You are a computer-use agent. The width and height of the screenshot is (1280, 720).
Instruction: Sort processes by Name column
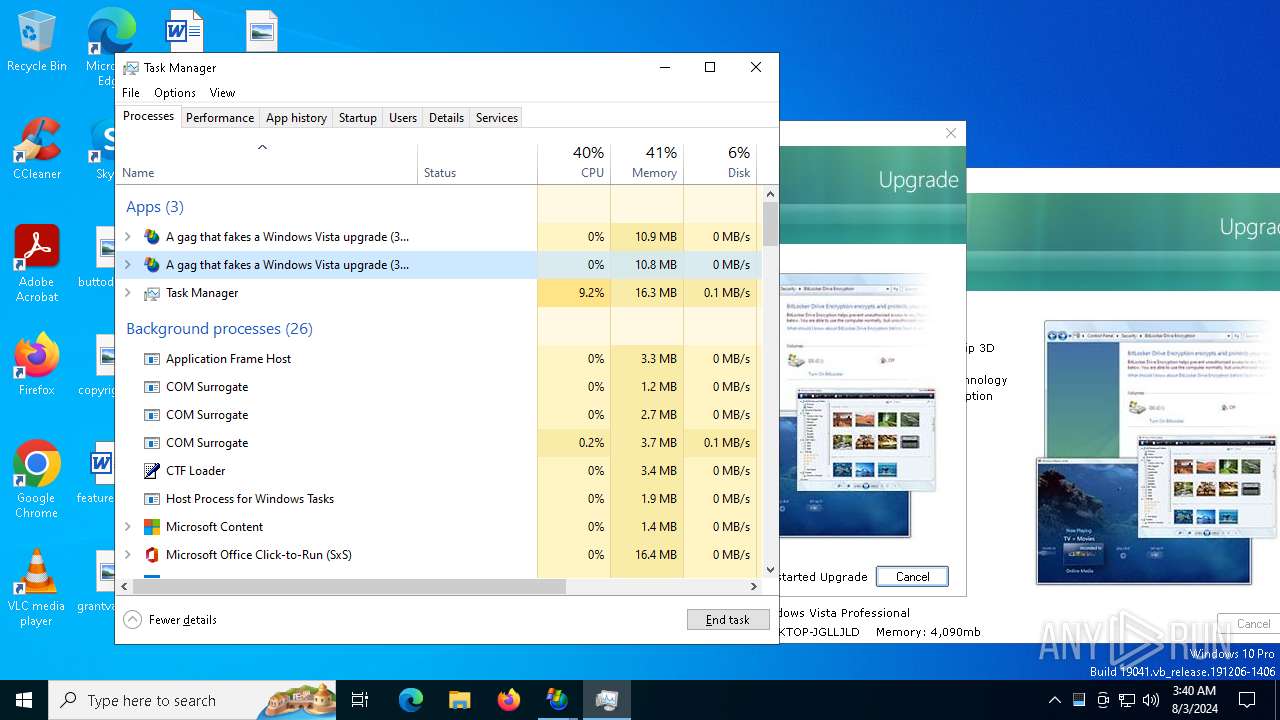(266, 165)
